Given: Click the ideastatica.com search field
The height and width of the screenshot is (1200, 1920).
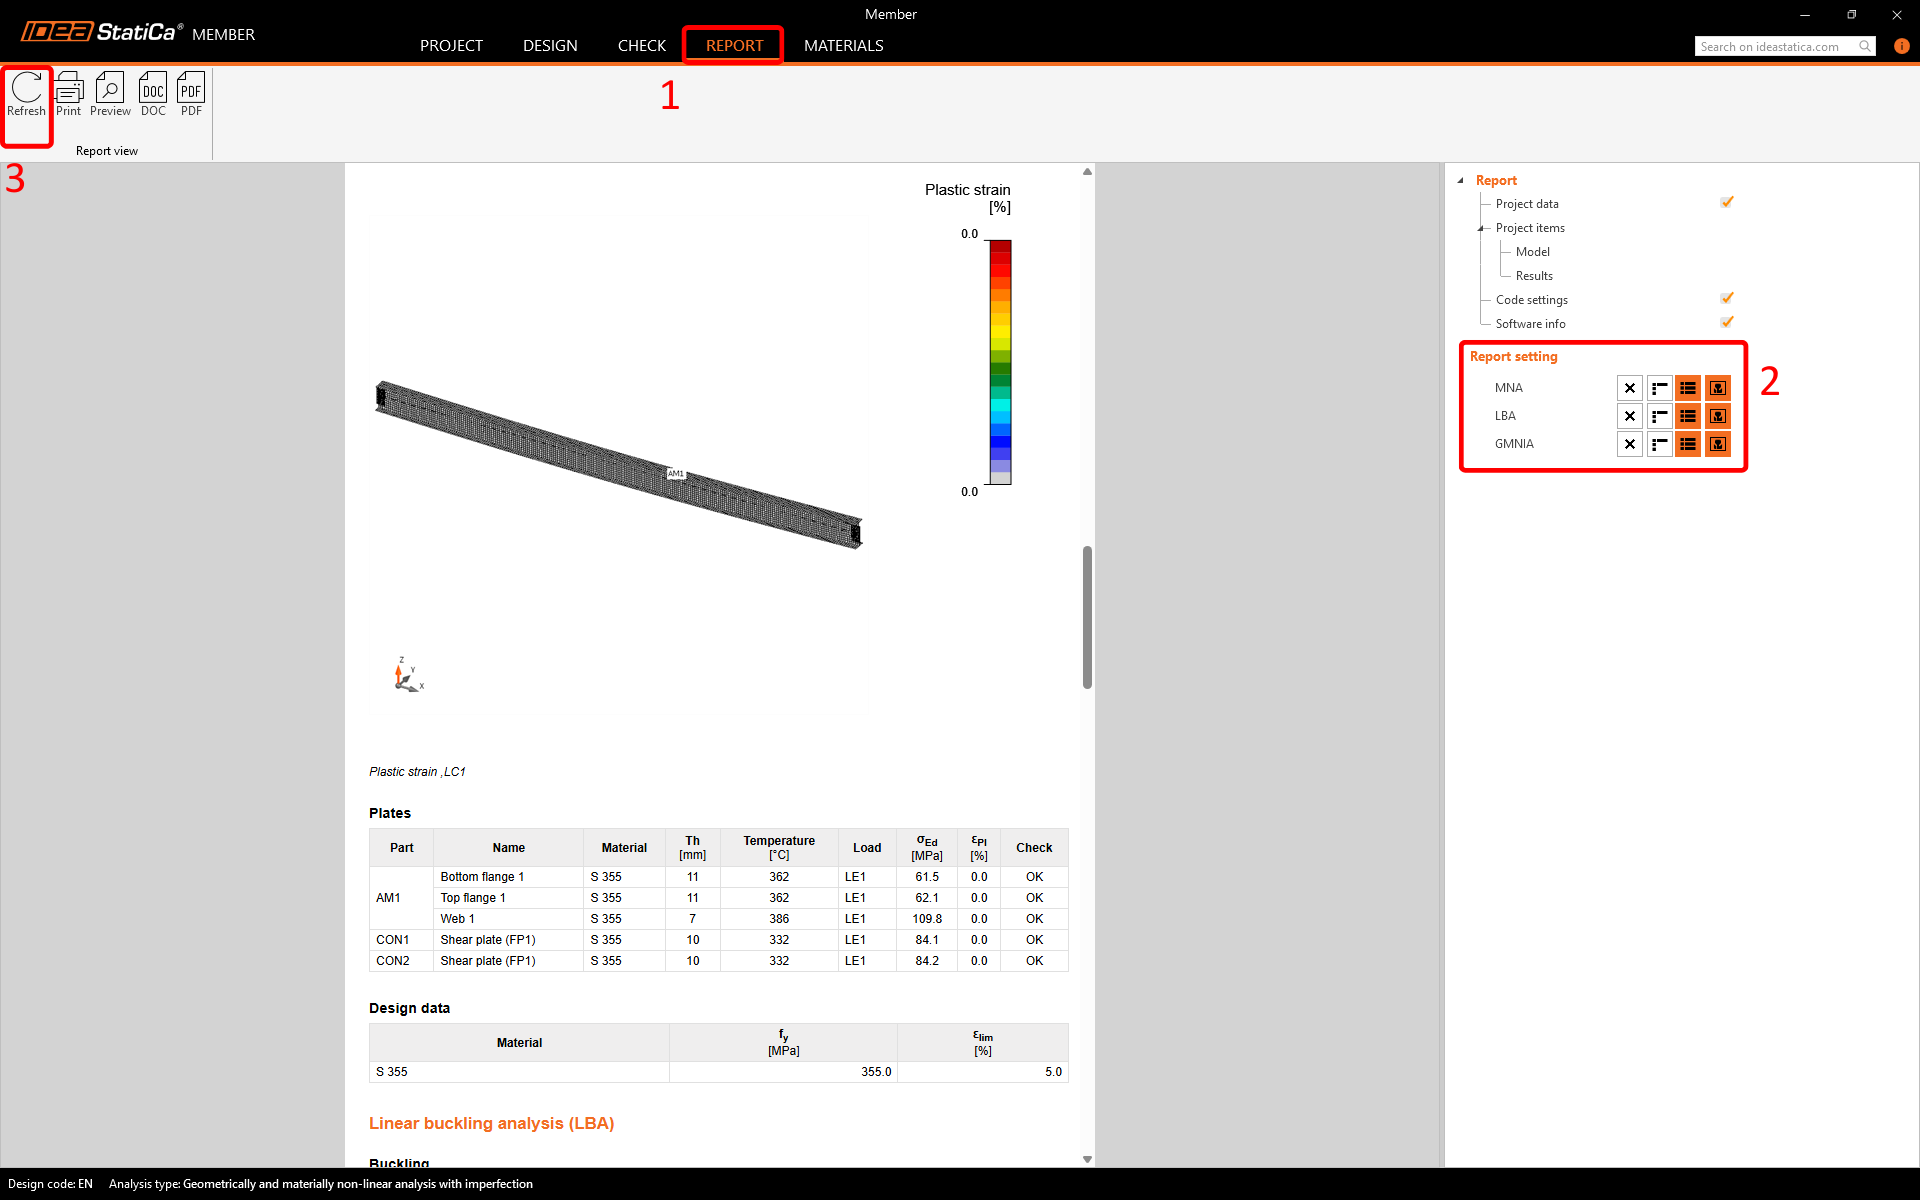Looking at the screenshot, I should point(1776,47).
